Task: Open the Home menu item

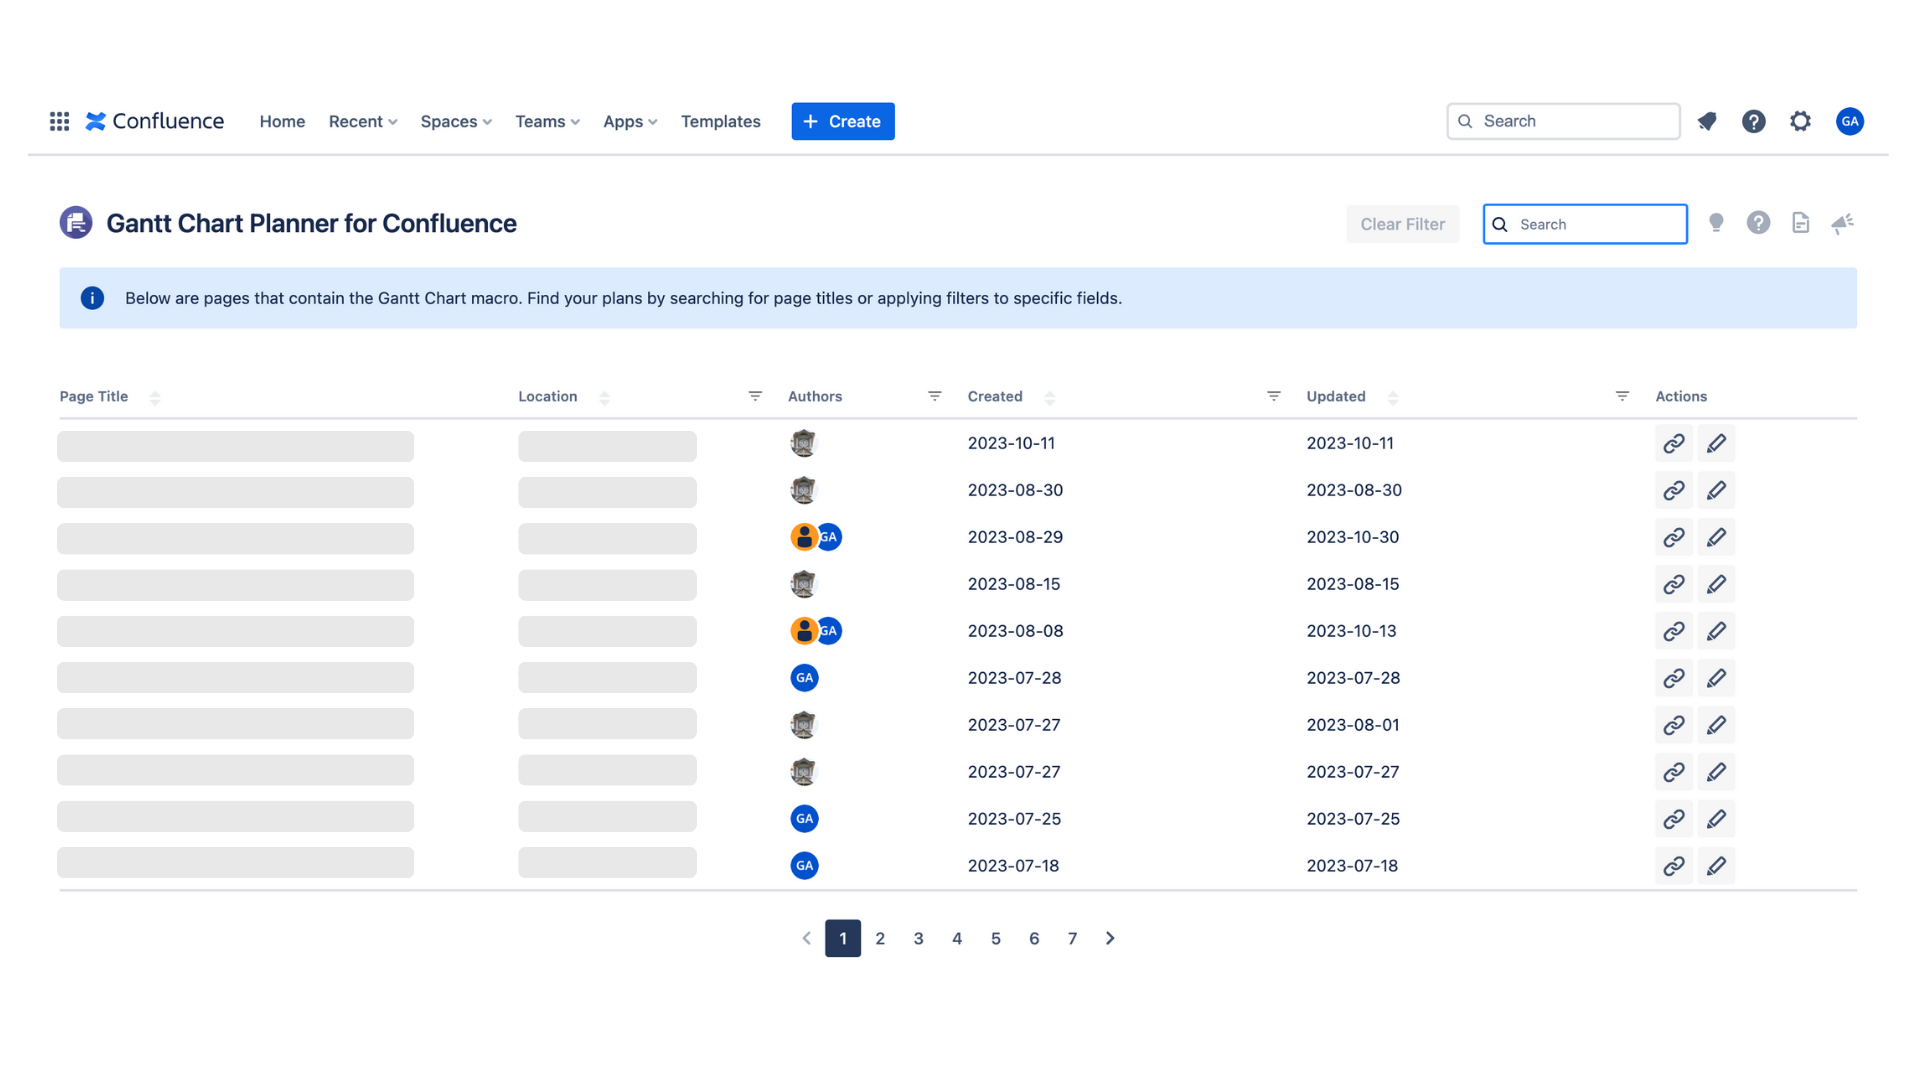Action: click(282, 121)
